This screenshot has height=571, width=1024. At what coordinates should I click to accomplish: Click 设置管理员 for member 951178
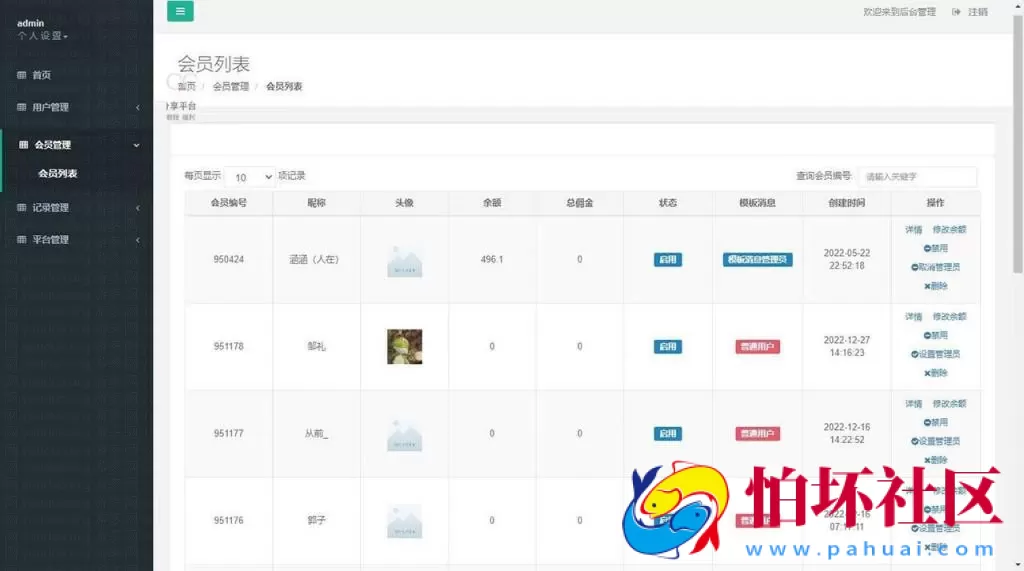[936, 354]
